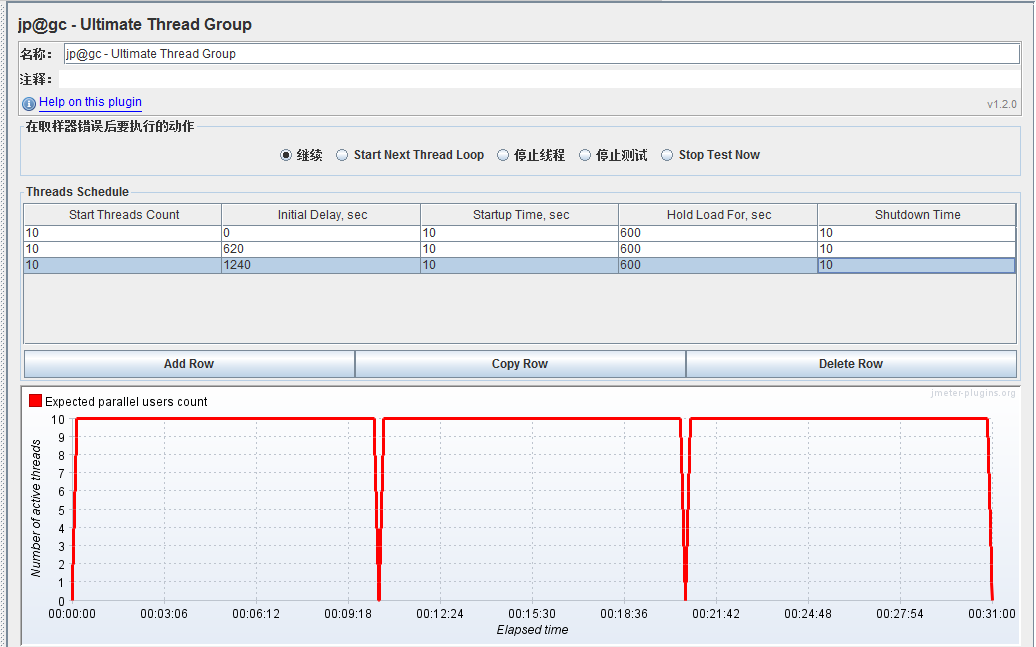The height and width of the screenshot is (647, 1036).
Task: Select Startup Time cell in first row
Action: tap(520, 233)
